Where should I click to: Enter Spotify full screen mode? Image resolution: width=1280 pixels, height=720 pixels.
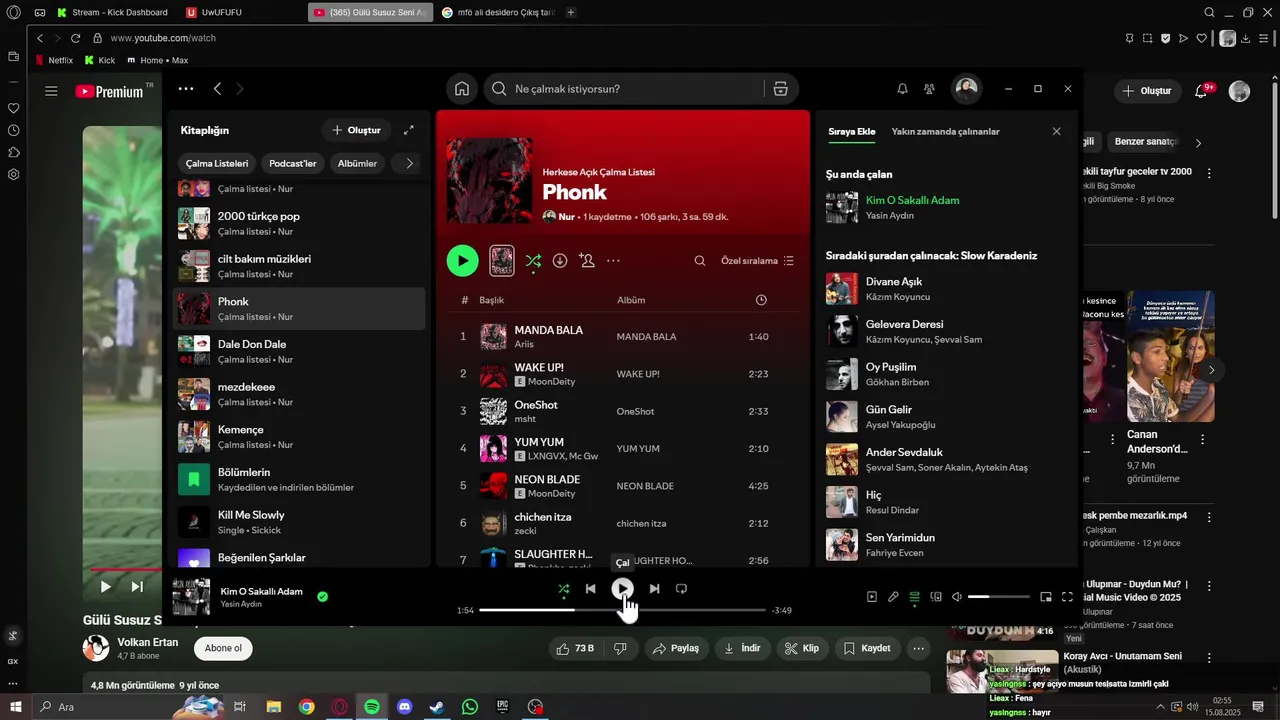coord(1067,597)
